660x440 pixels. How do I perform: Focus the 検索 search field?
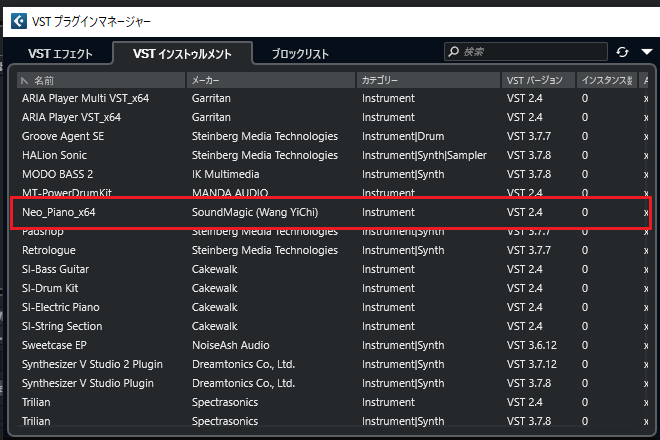tap(526, 51)
